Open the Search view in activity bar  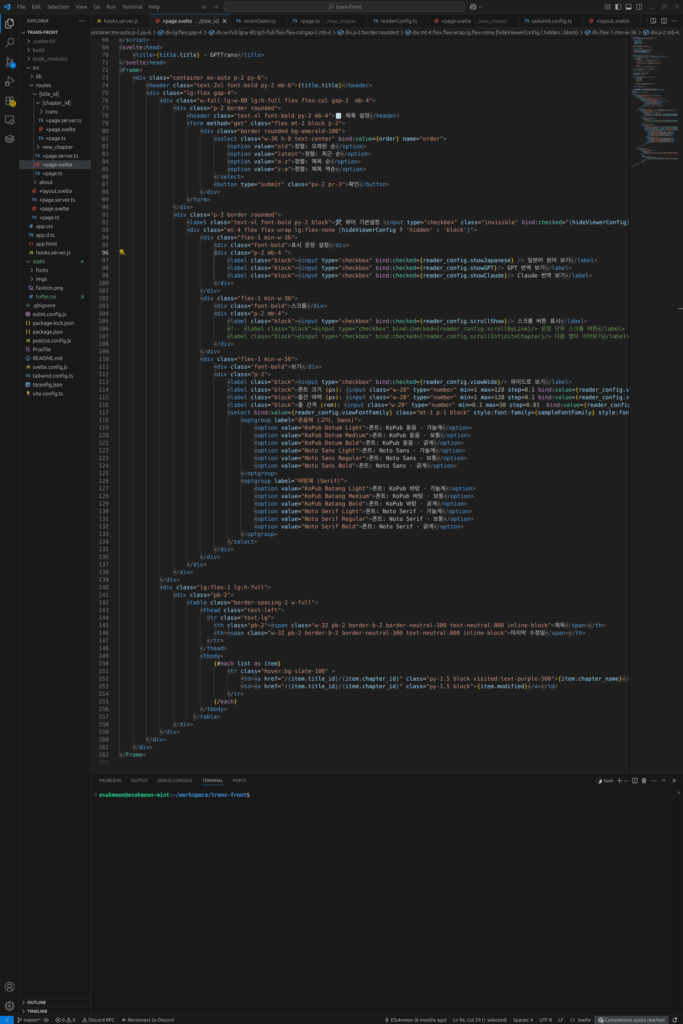[x=9, y=42]
